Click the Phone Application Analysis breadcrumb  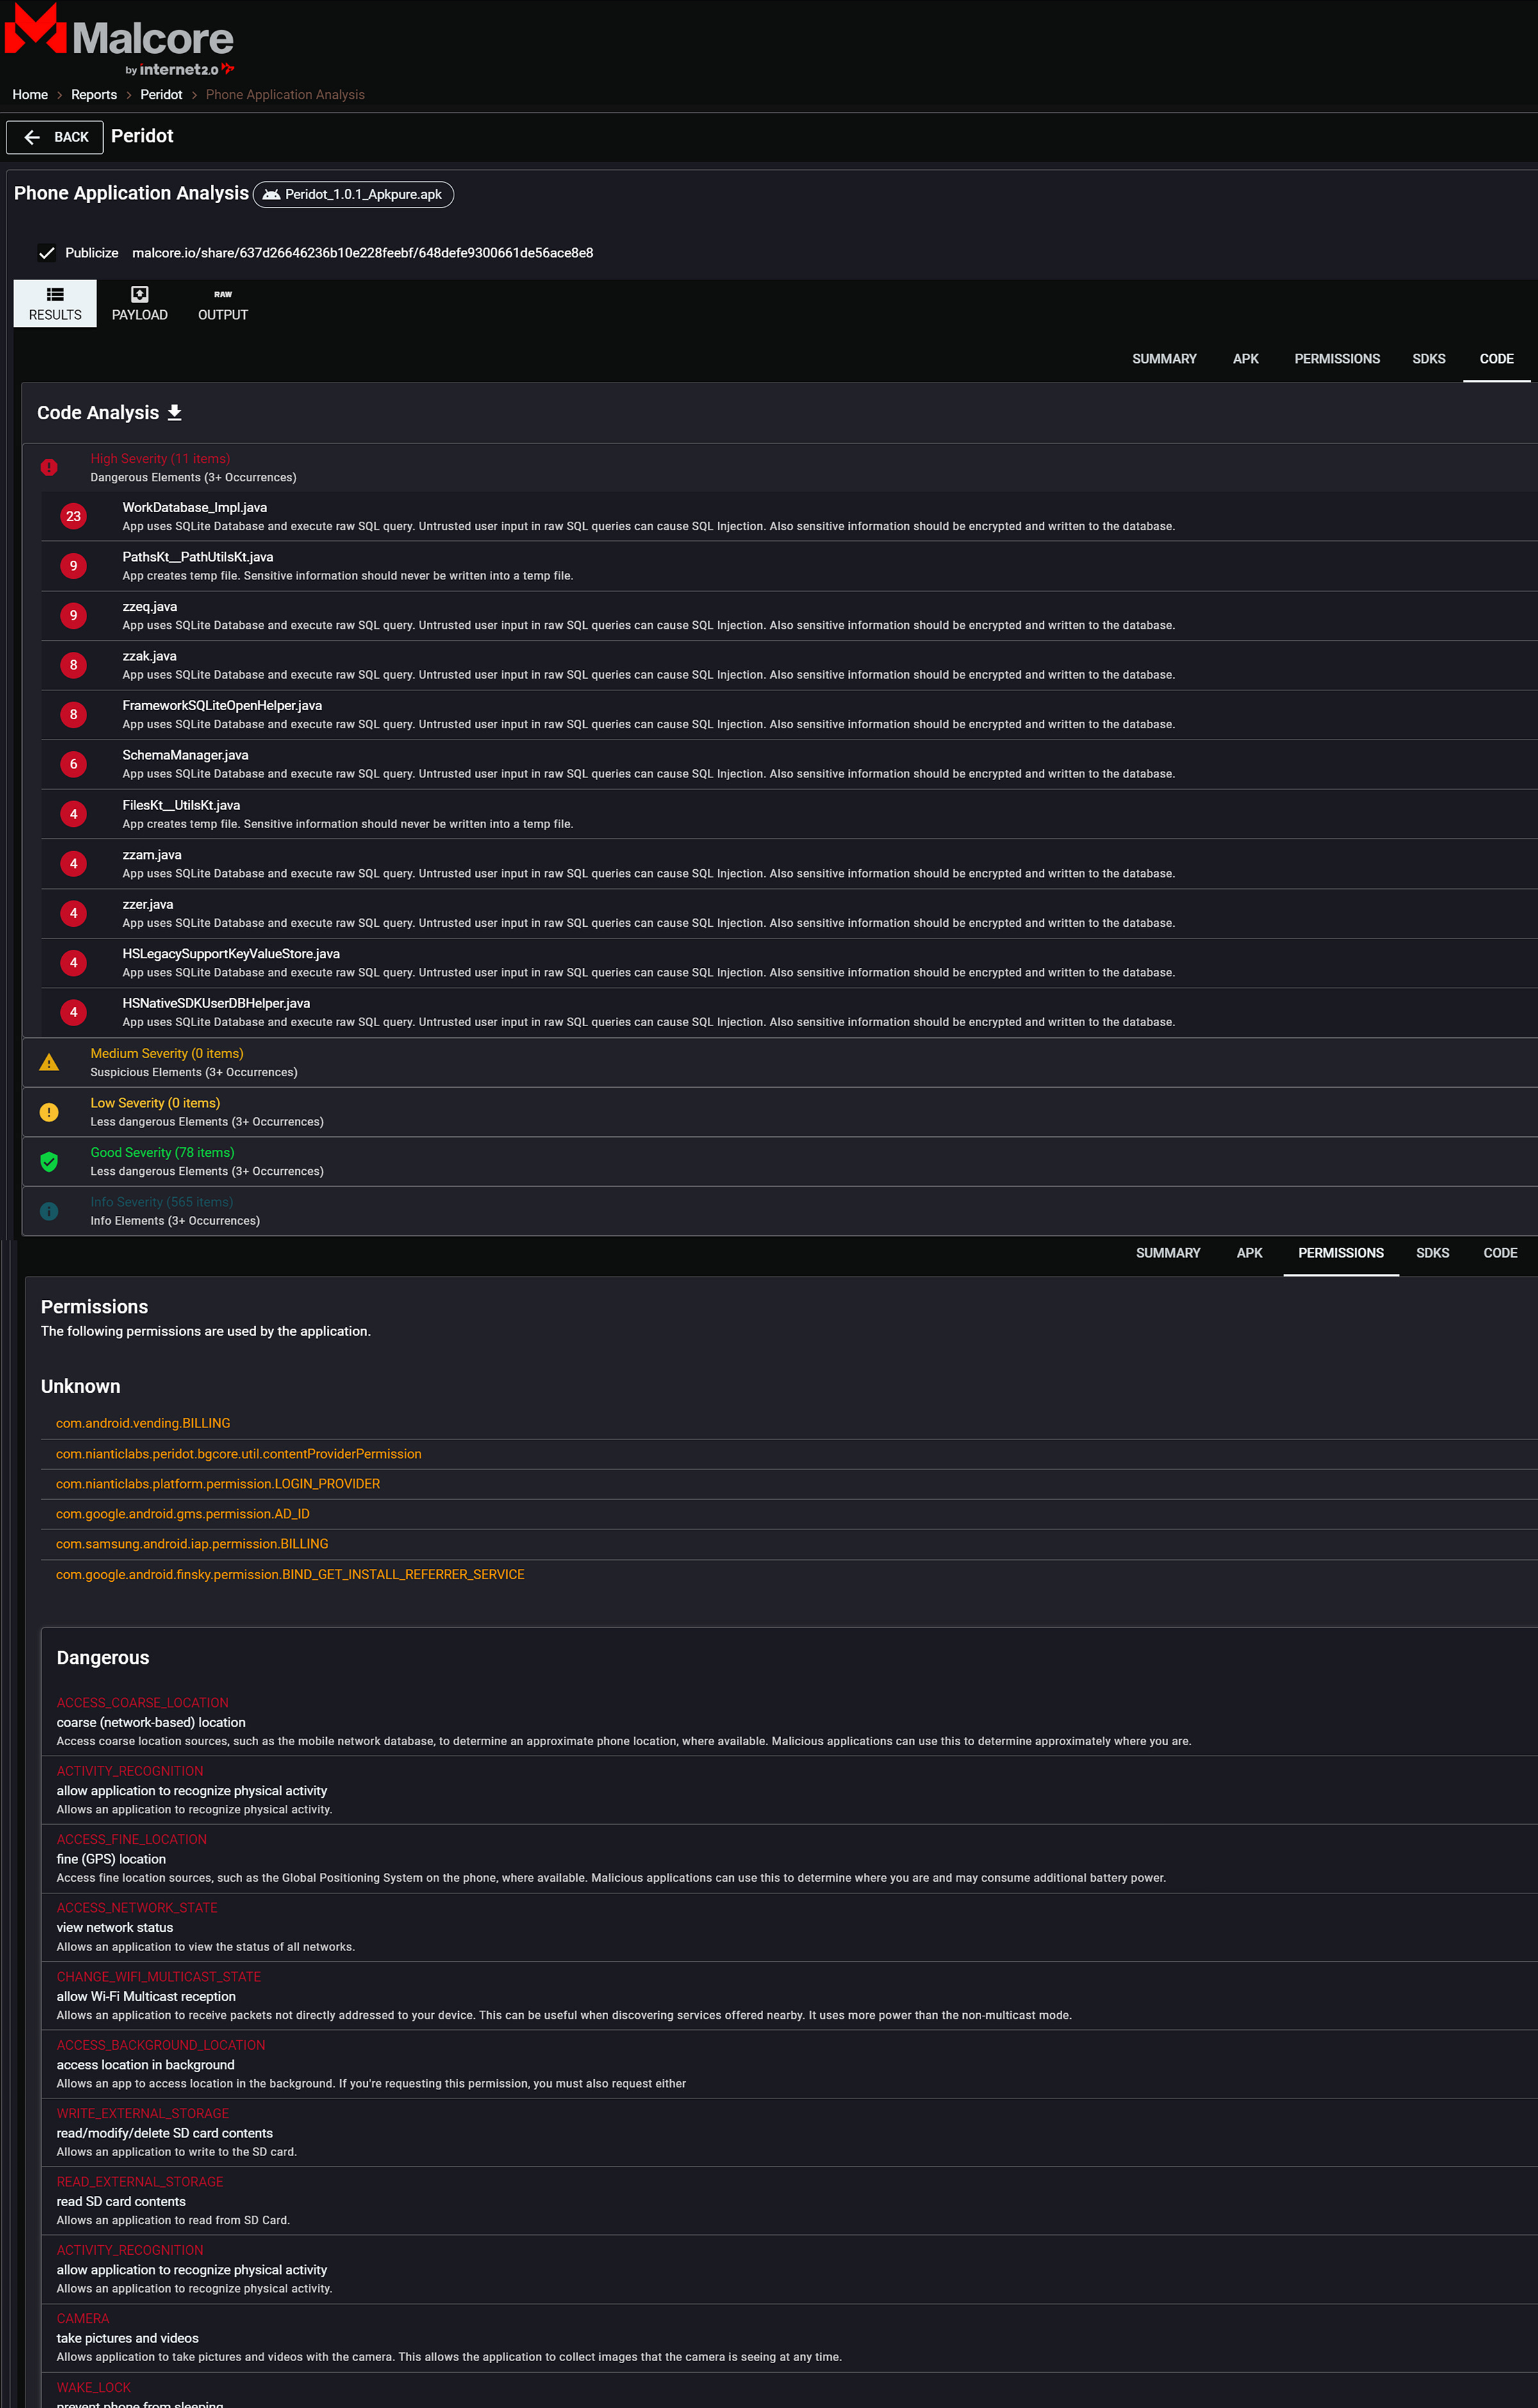(285, 95)
